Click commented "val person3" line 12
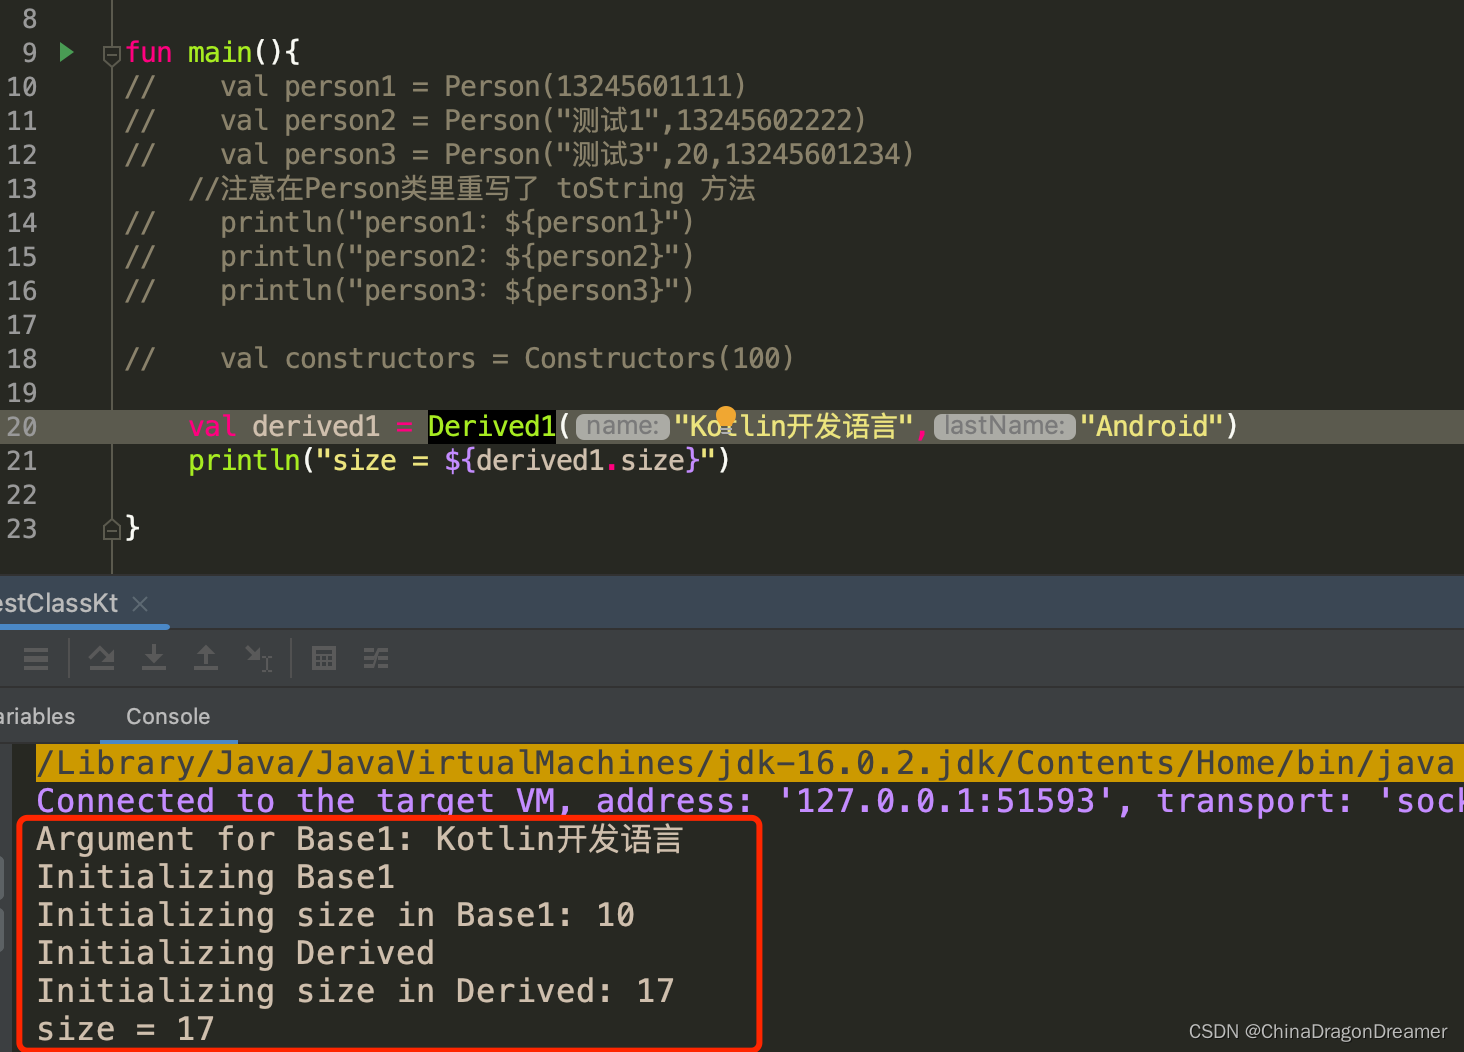The height and width of the screenshot is (1052, 1464). click(x=519, y=154)
